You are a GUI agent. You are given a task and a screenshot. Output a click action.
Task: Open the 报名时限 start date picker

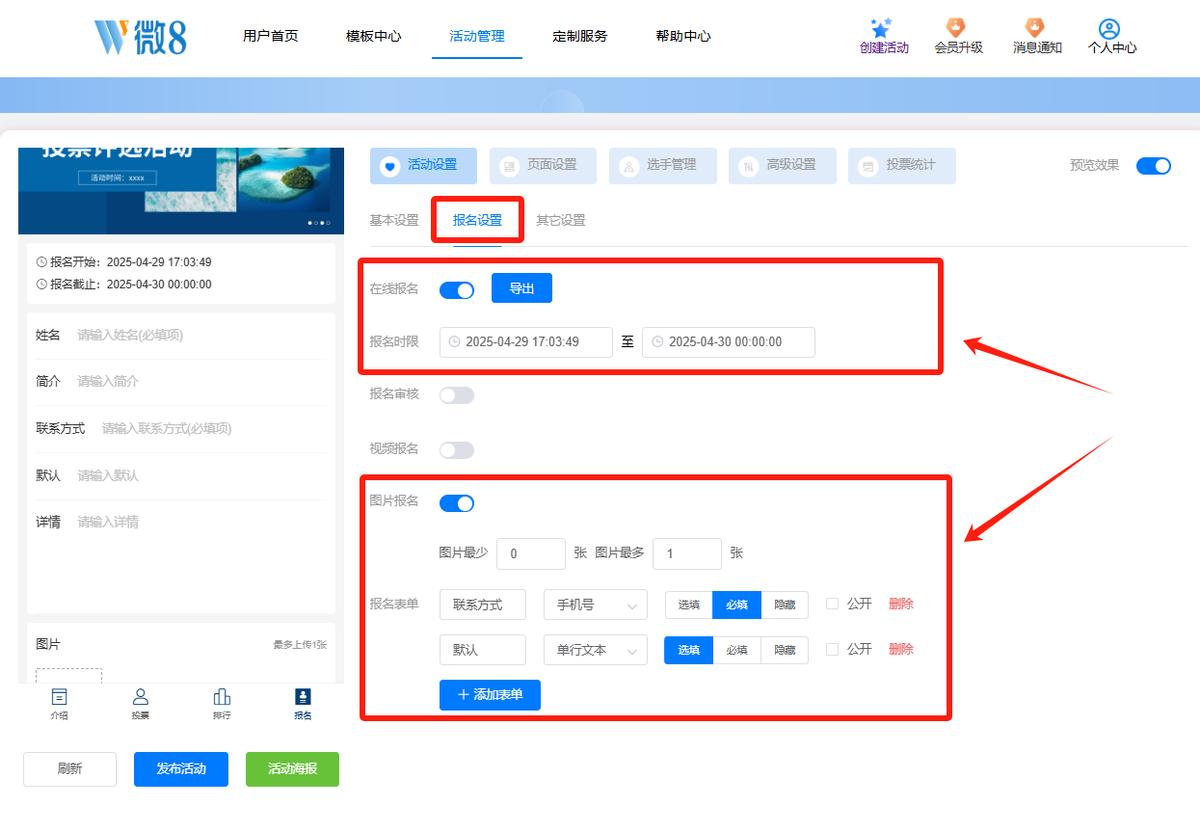tap(526, 342)
